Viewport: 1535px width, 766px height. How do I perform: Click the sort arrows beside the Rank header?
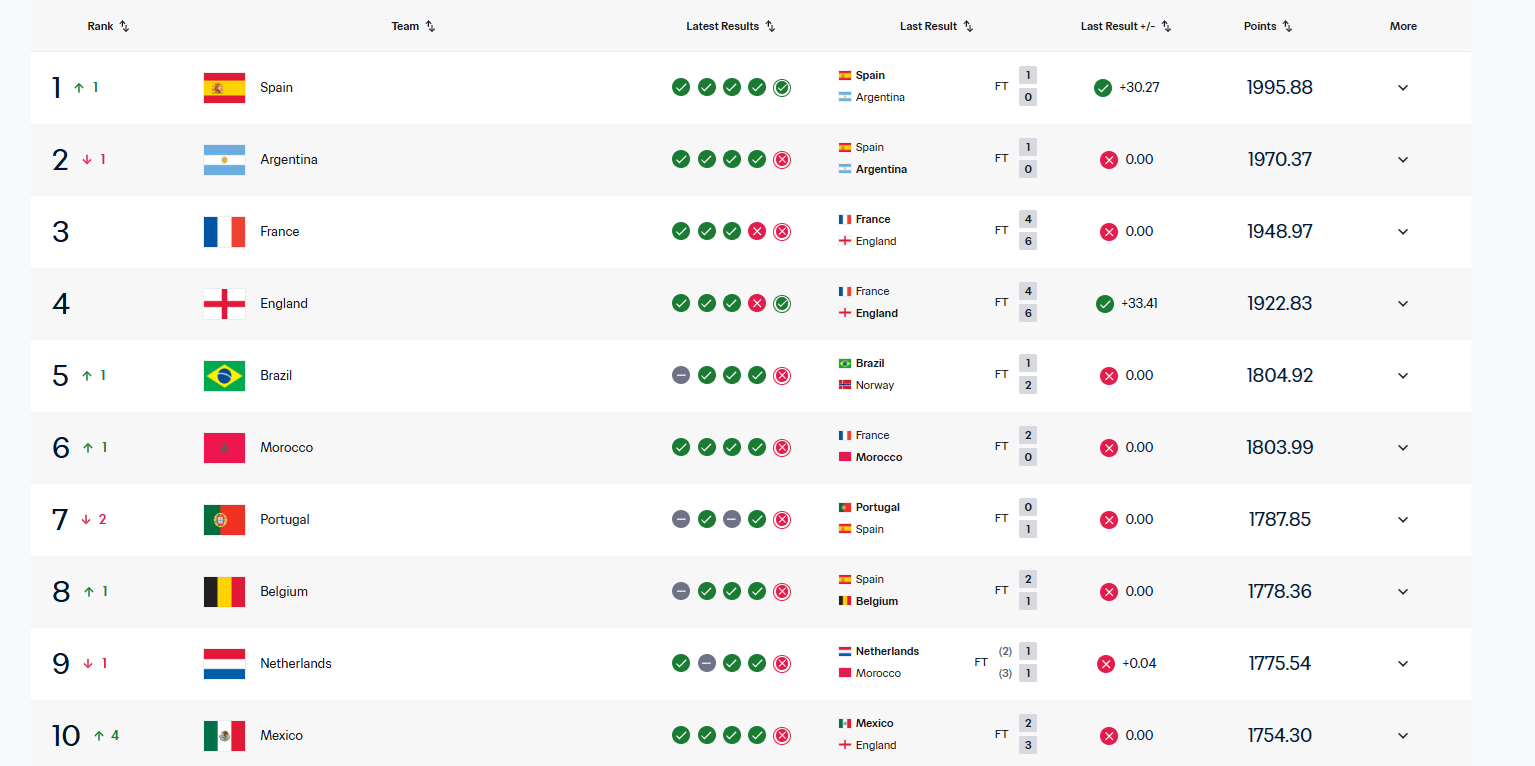click(124, 26)
